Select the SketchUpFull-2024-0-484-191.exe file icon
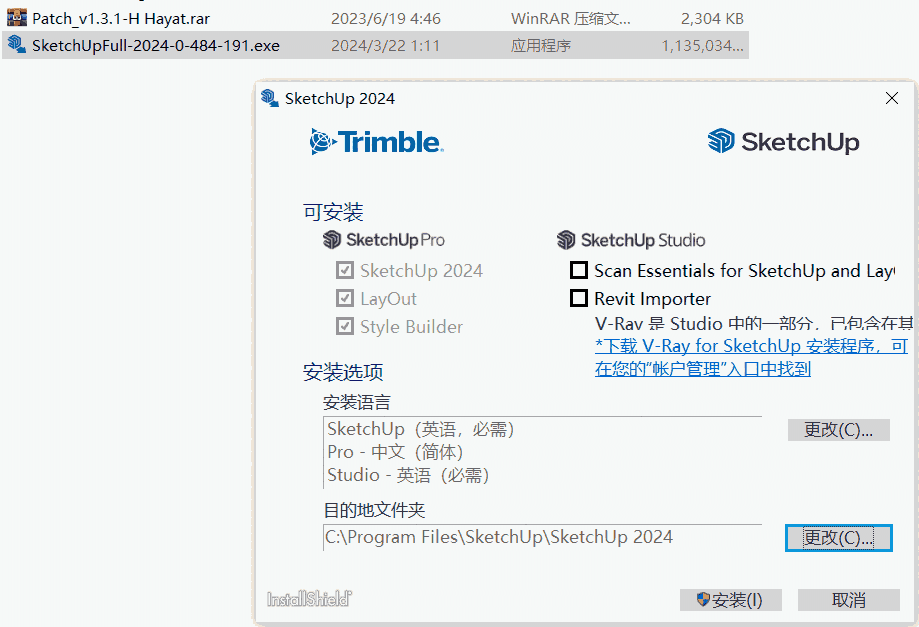919x627 pixels. pyautogui.click(x=16, y=45)
